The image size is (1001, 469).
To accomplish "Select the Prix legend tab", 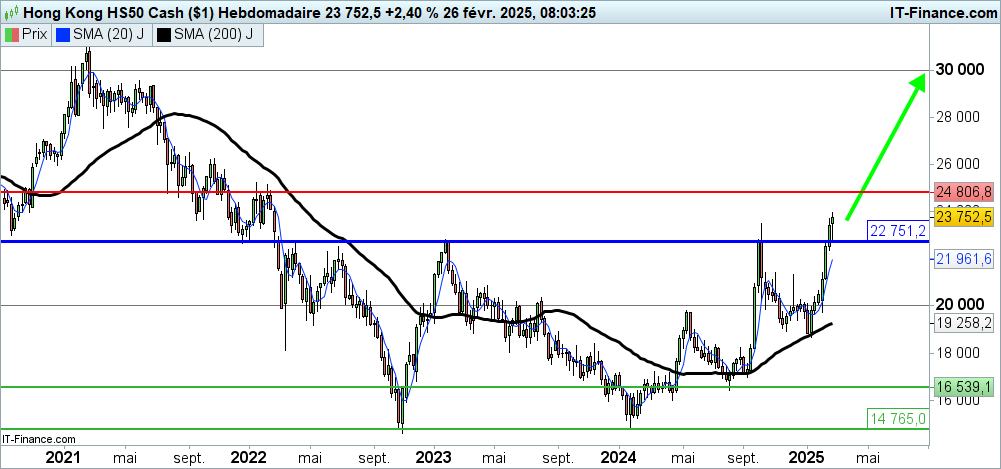I will [x=27, y=35].
